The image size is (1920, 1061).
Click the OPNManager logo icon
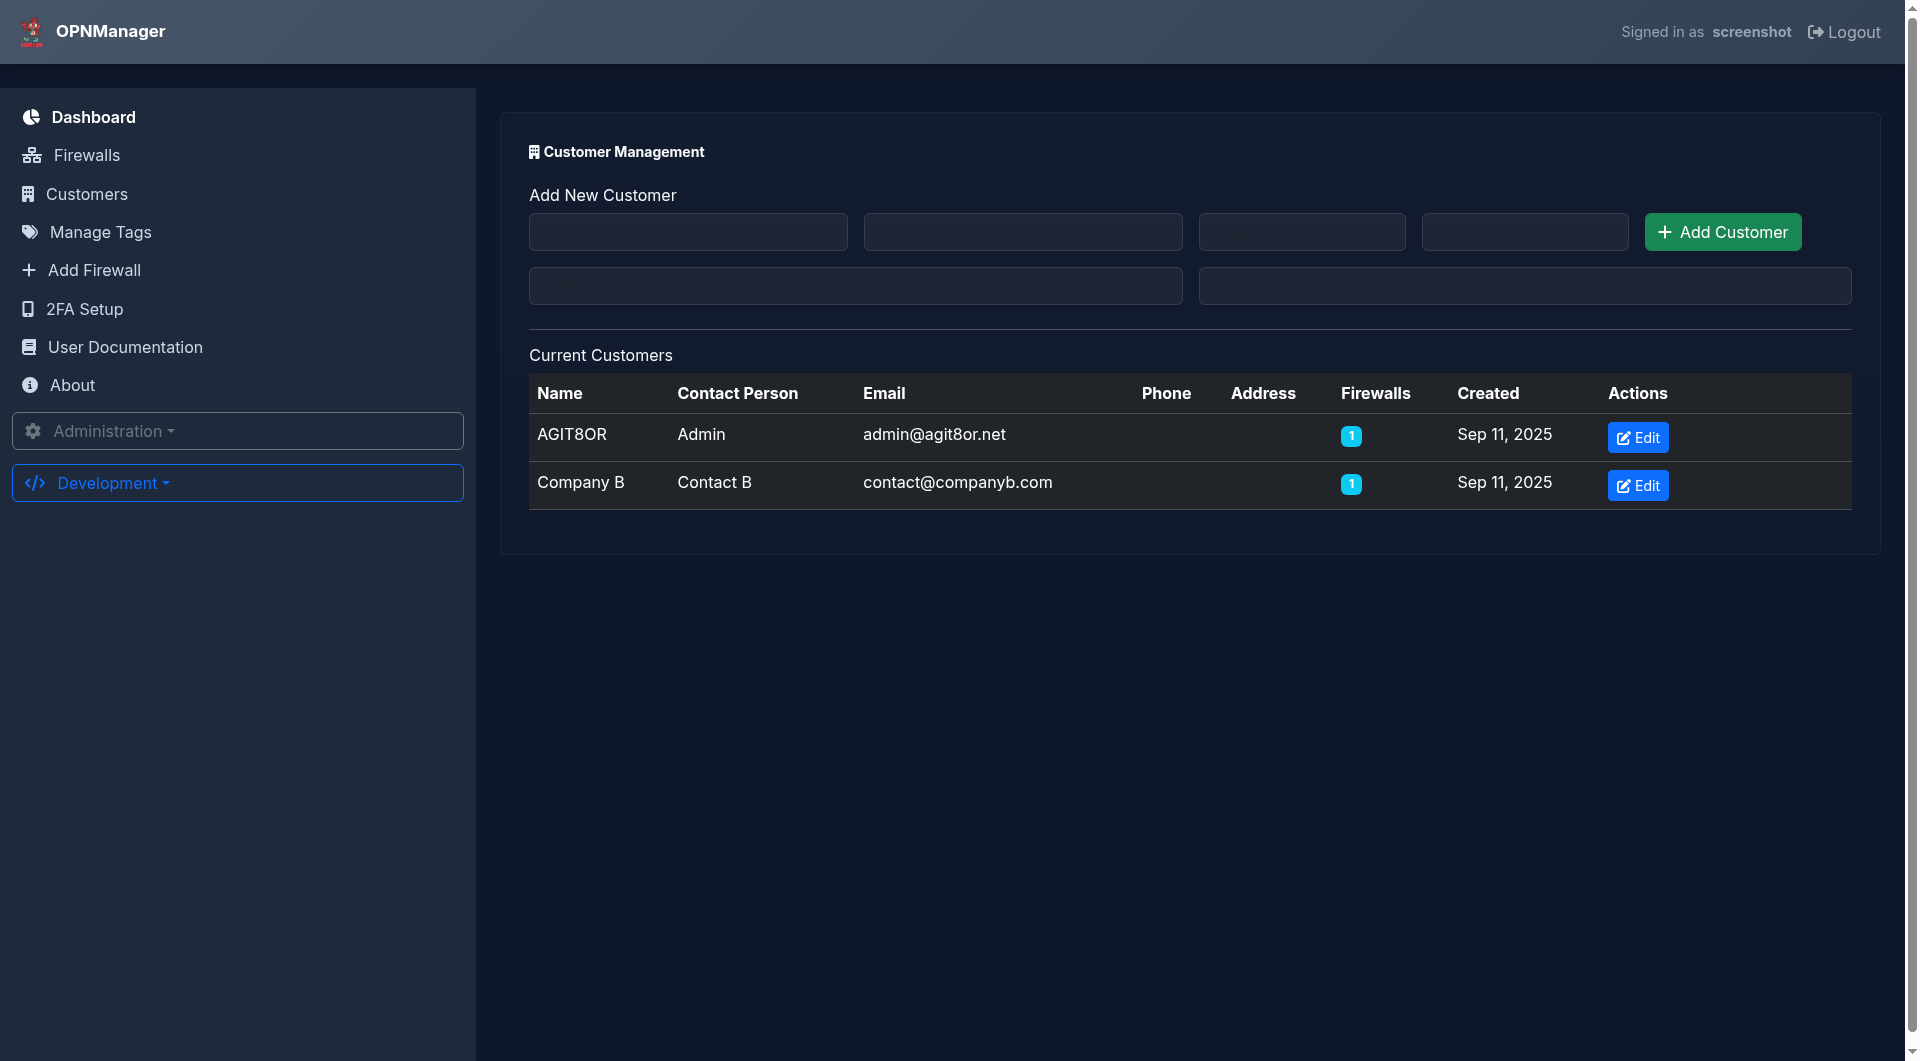pyautogui.click(x=32, y=32)
